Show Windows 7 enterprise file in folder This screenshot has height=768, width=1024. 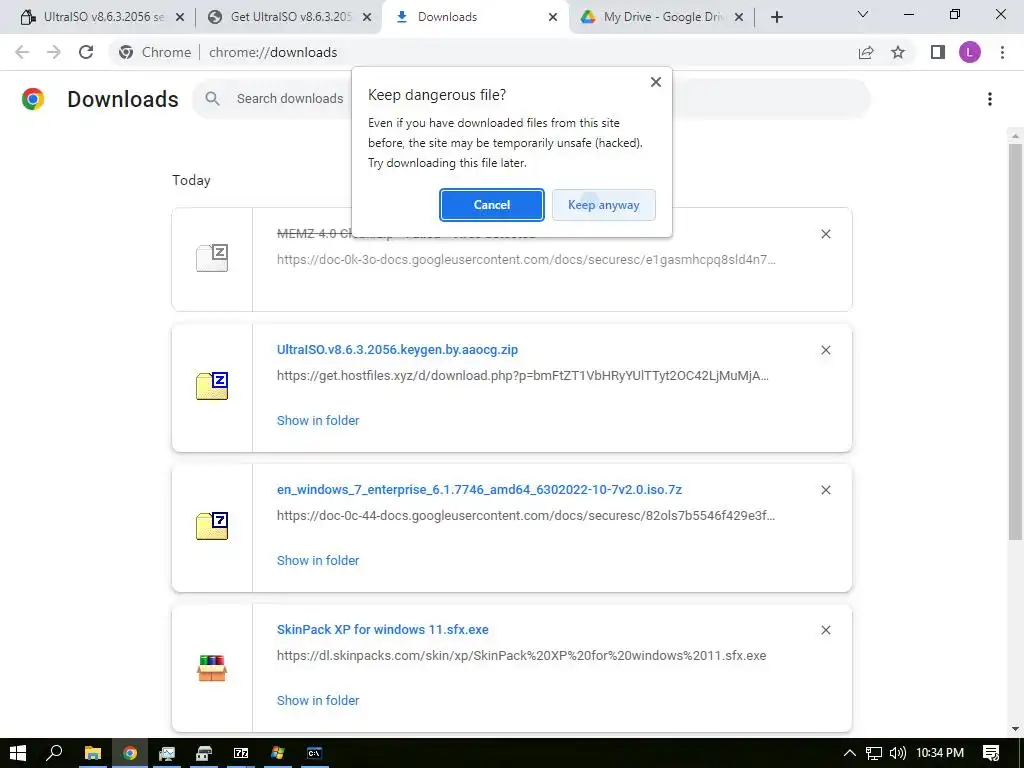click(318, 560)
